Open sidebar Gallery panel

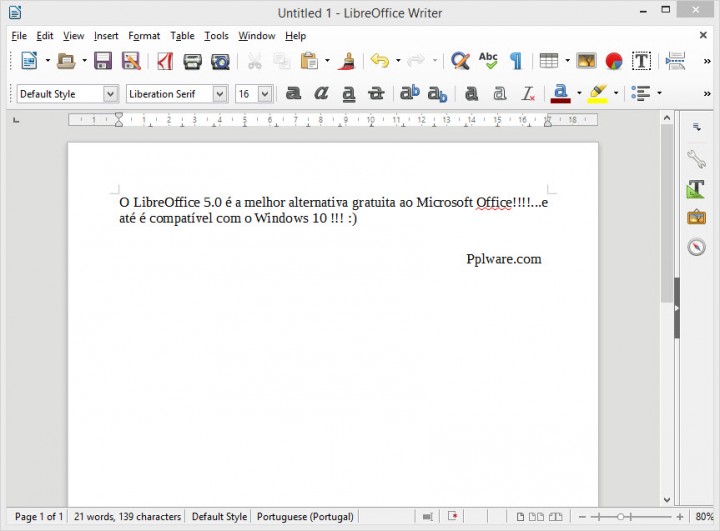[x=697, y=217]
